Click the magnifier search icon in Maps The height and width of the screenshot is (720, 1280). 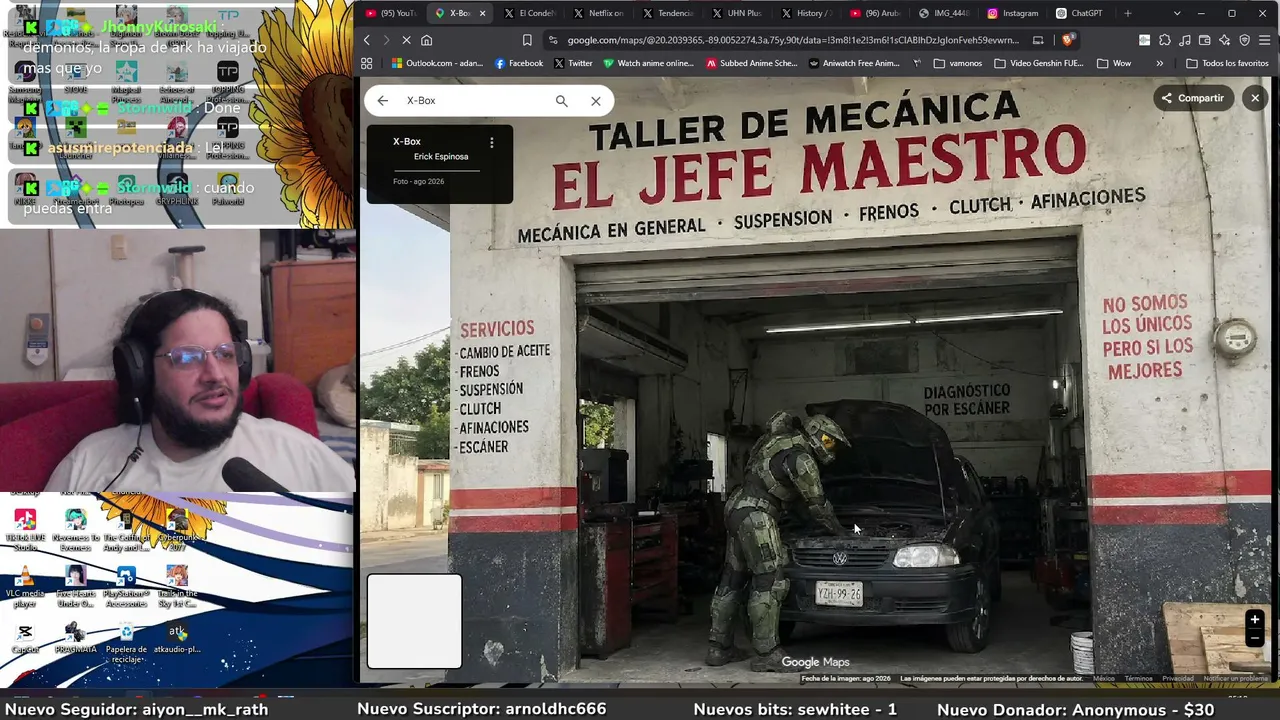(x=561, y=101)
